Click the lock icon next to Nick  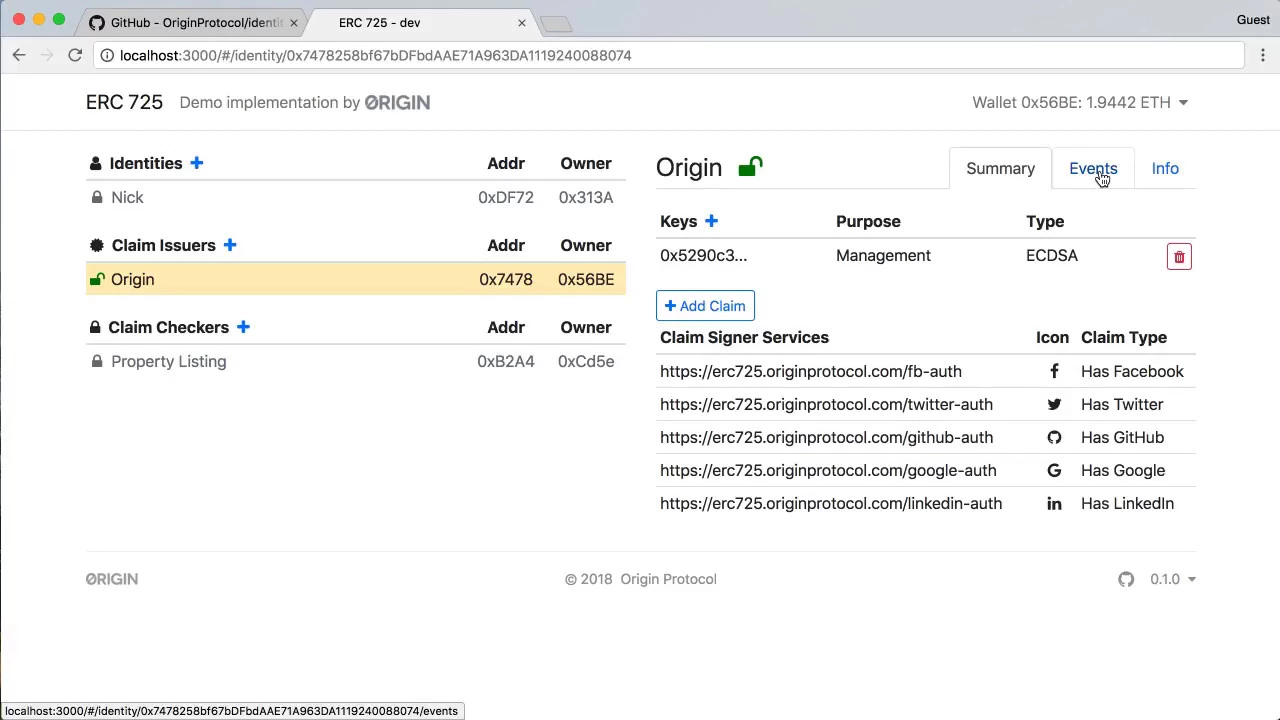(97, 198)
